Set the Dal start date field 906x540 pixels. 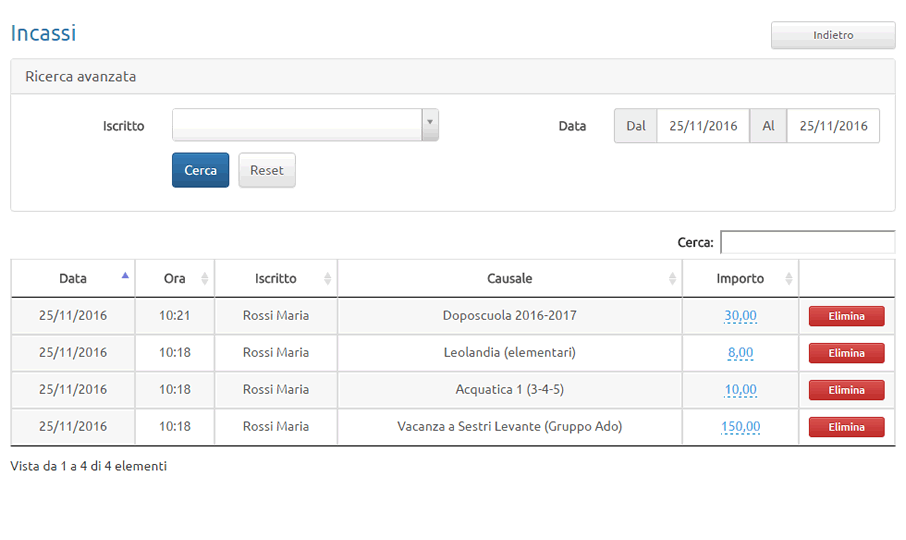tap(703, 126)
